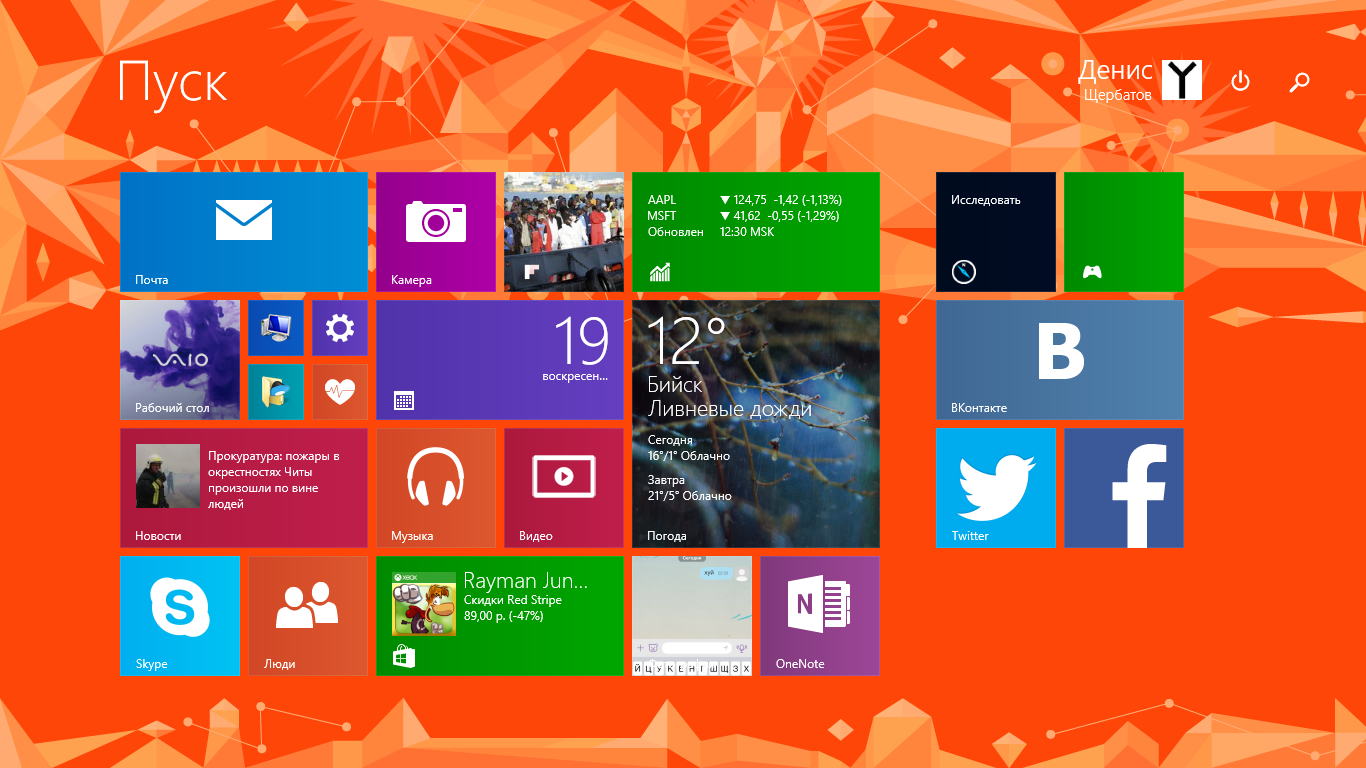Open the Новости news tile
This screenshot has width=1366, height=768.
point(244,488)
